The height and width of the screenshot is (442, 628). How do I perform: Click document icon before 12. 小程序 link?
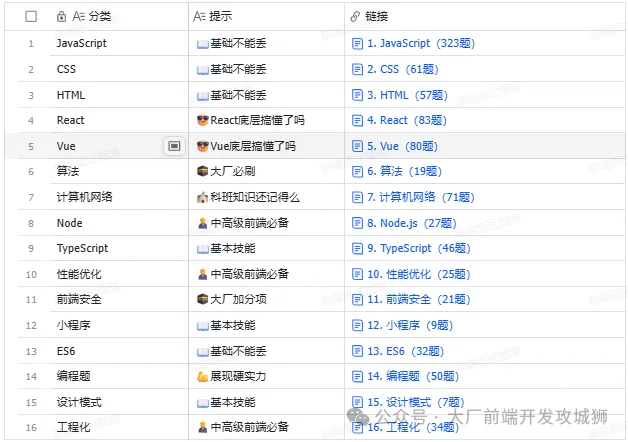pos(357,325)
